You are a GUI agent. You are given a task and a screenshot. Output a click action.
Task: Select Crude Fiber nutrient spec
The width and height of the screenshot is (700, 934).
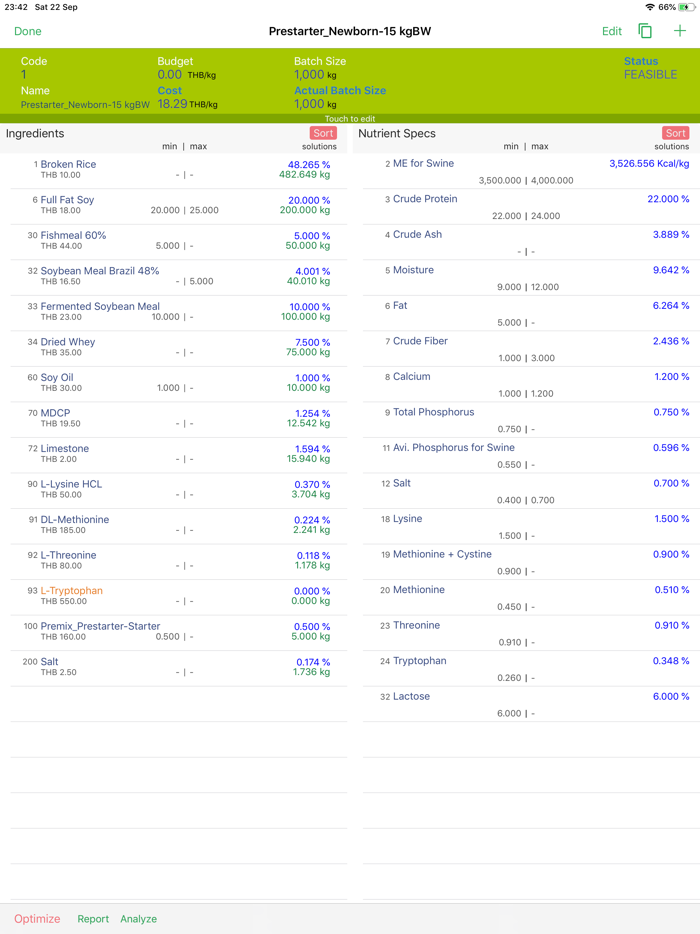click(x=531, y=348)
